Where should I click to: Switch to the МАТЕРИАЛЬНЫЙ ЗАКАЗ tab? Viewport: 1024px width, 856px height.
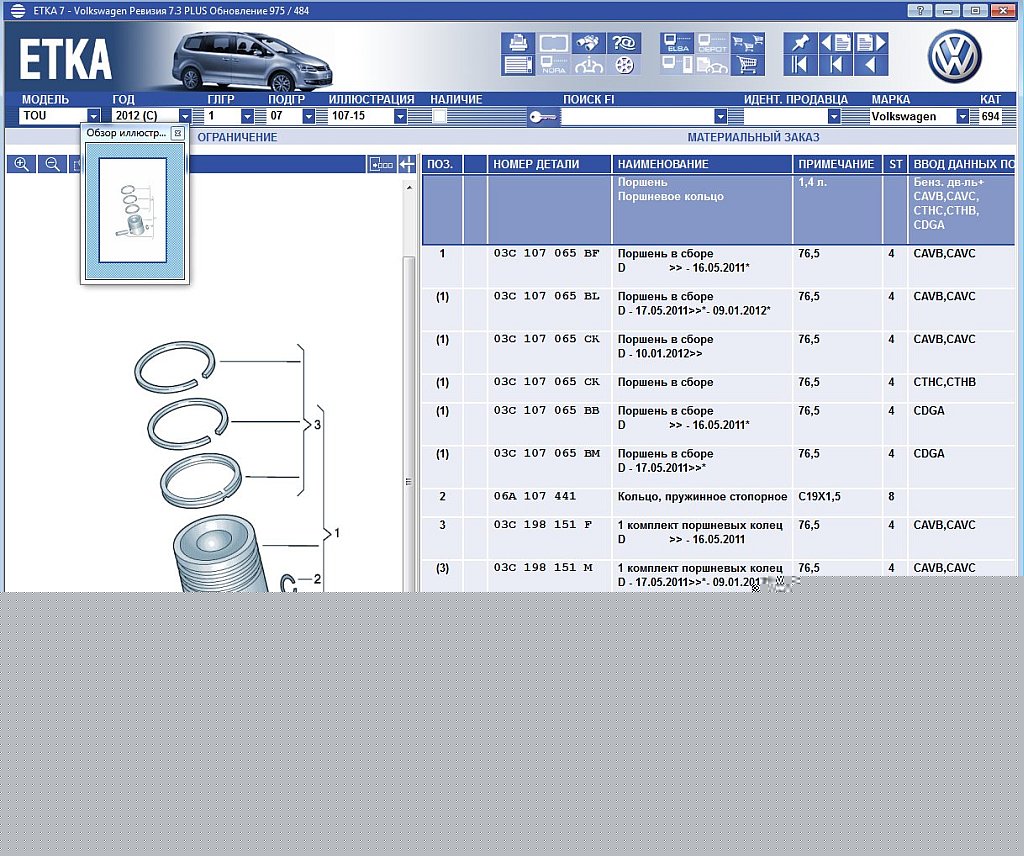click(753, 137)
